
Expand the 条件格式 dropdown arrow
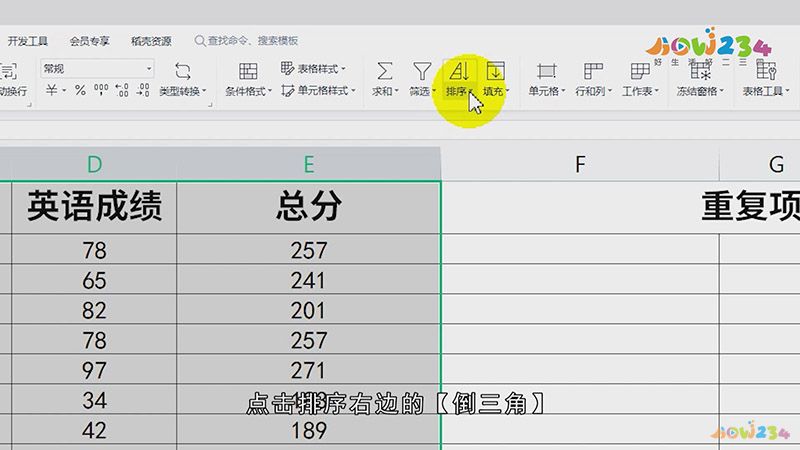[269, 91]
